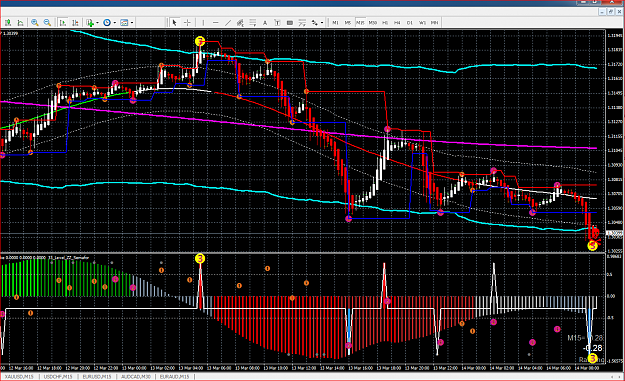
Task: Zoom in on the chart
Action: tap(35, 23)
